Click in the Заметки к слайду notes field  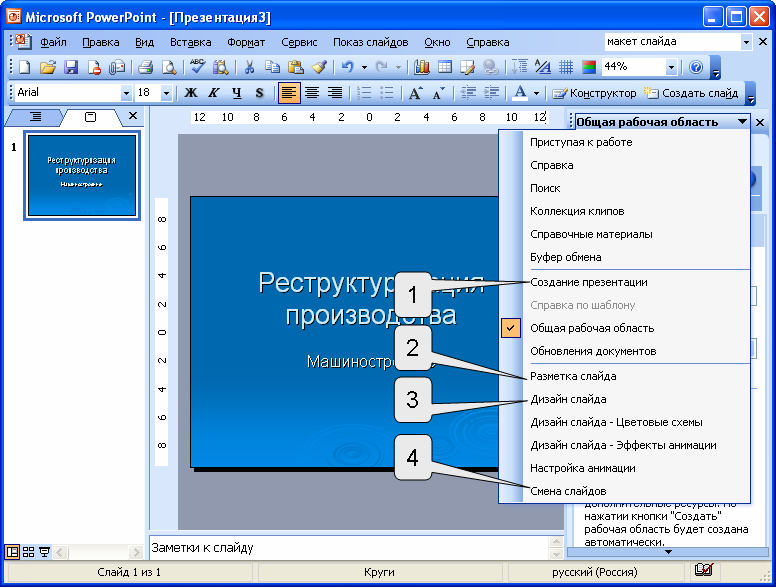pyautogui.click(x=349, y=548)
